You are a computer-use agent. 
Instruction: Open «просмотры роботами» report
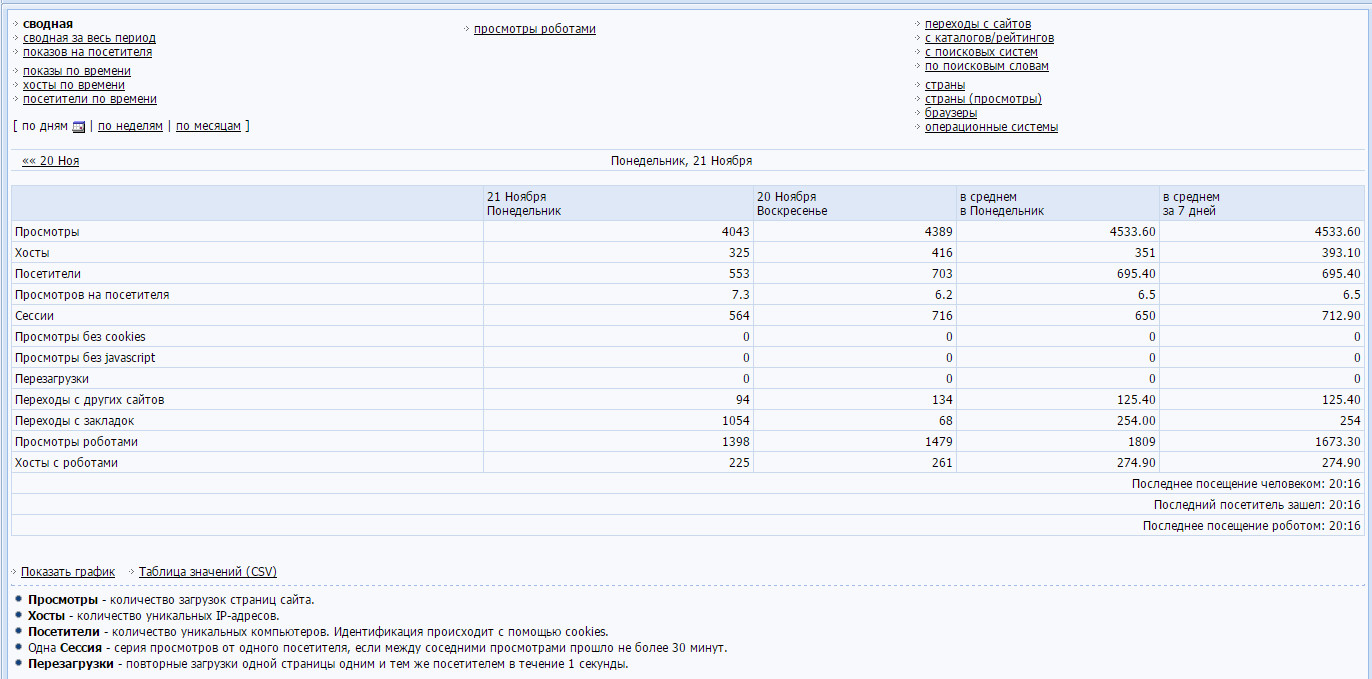coord(534,29)
